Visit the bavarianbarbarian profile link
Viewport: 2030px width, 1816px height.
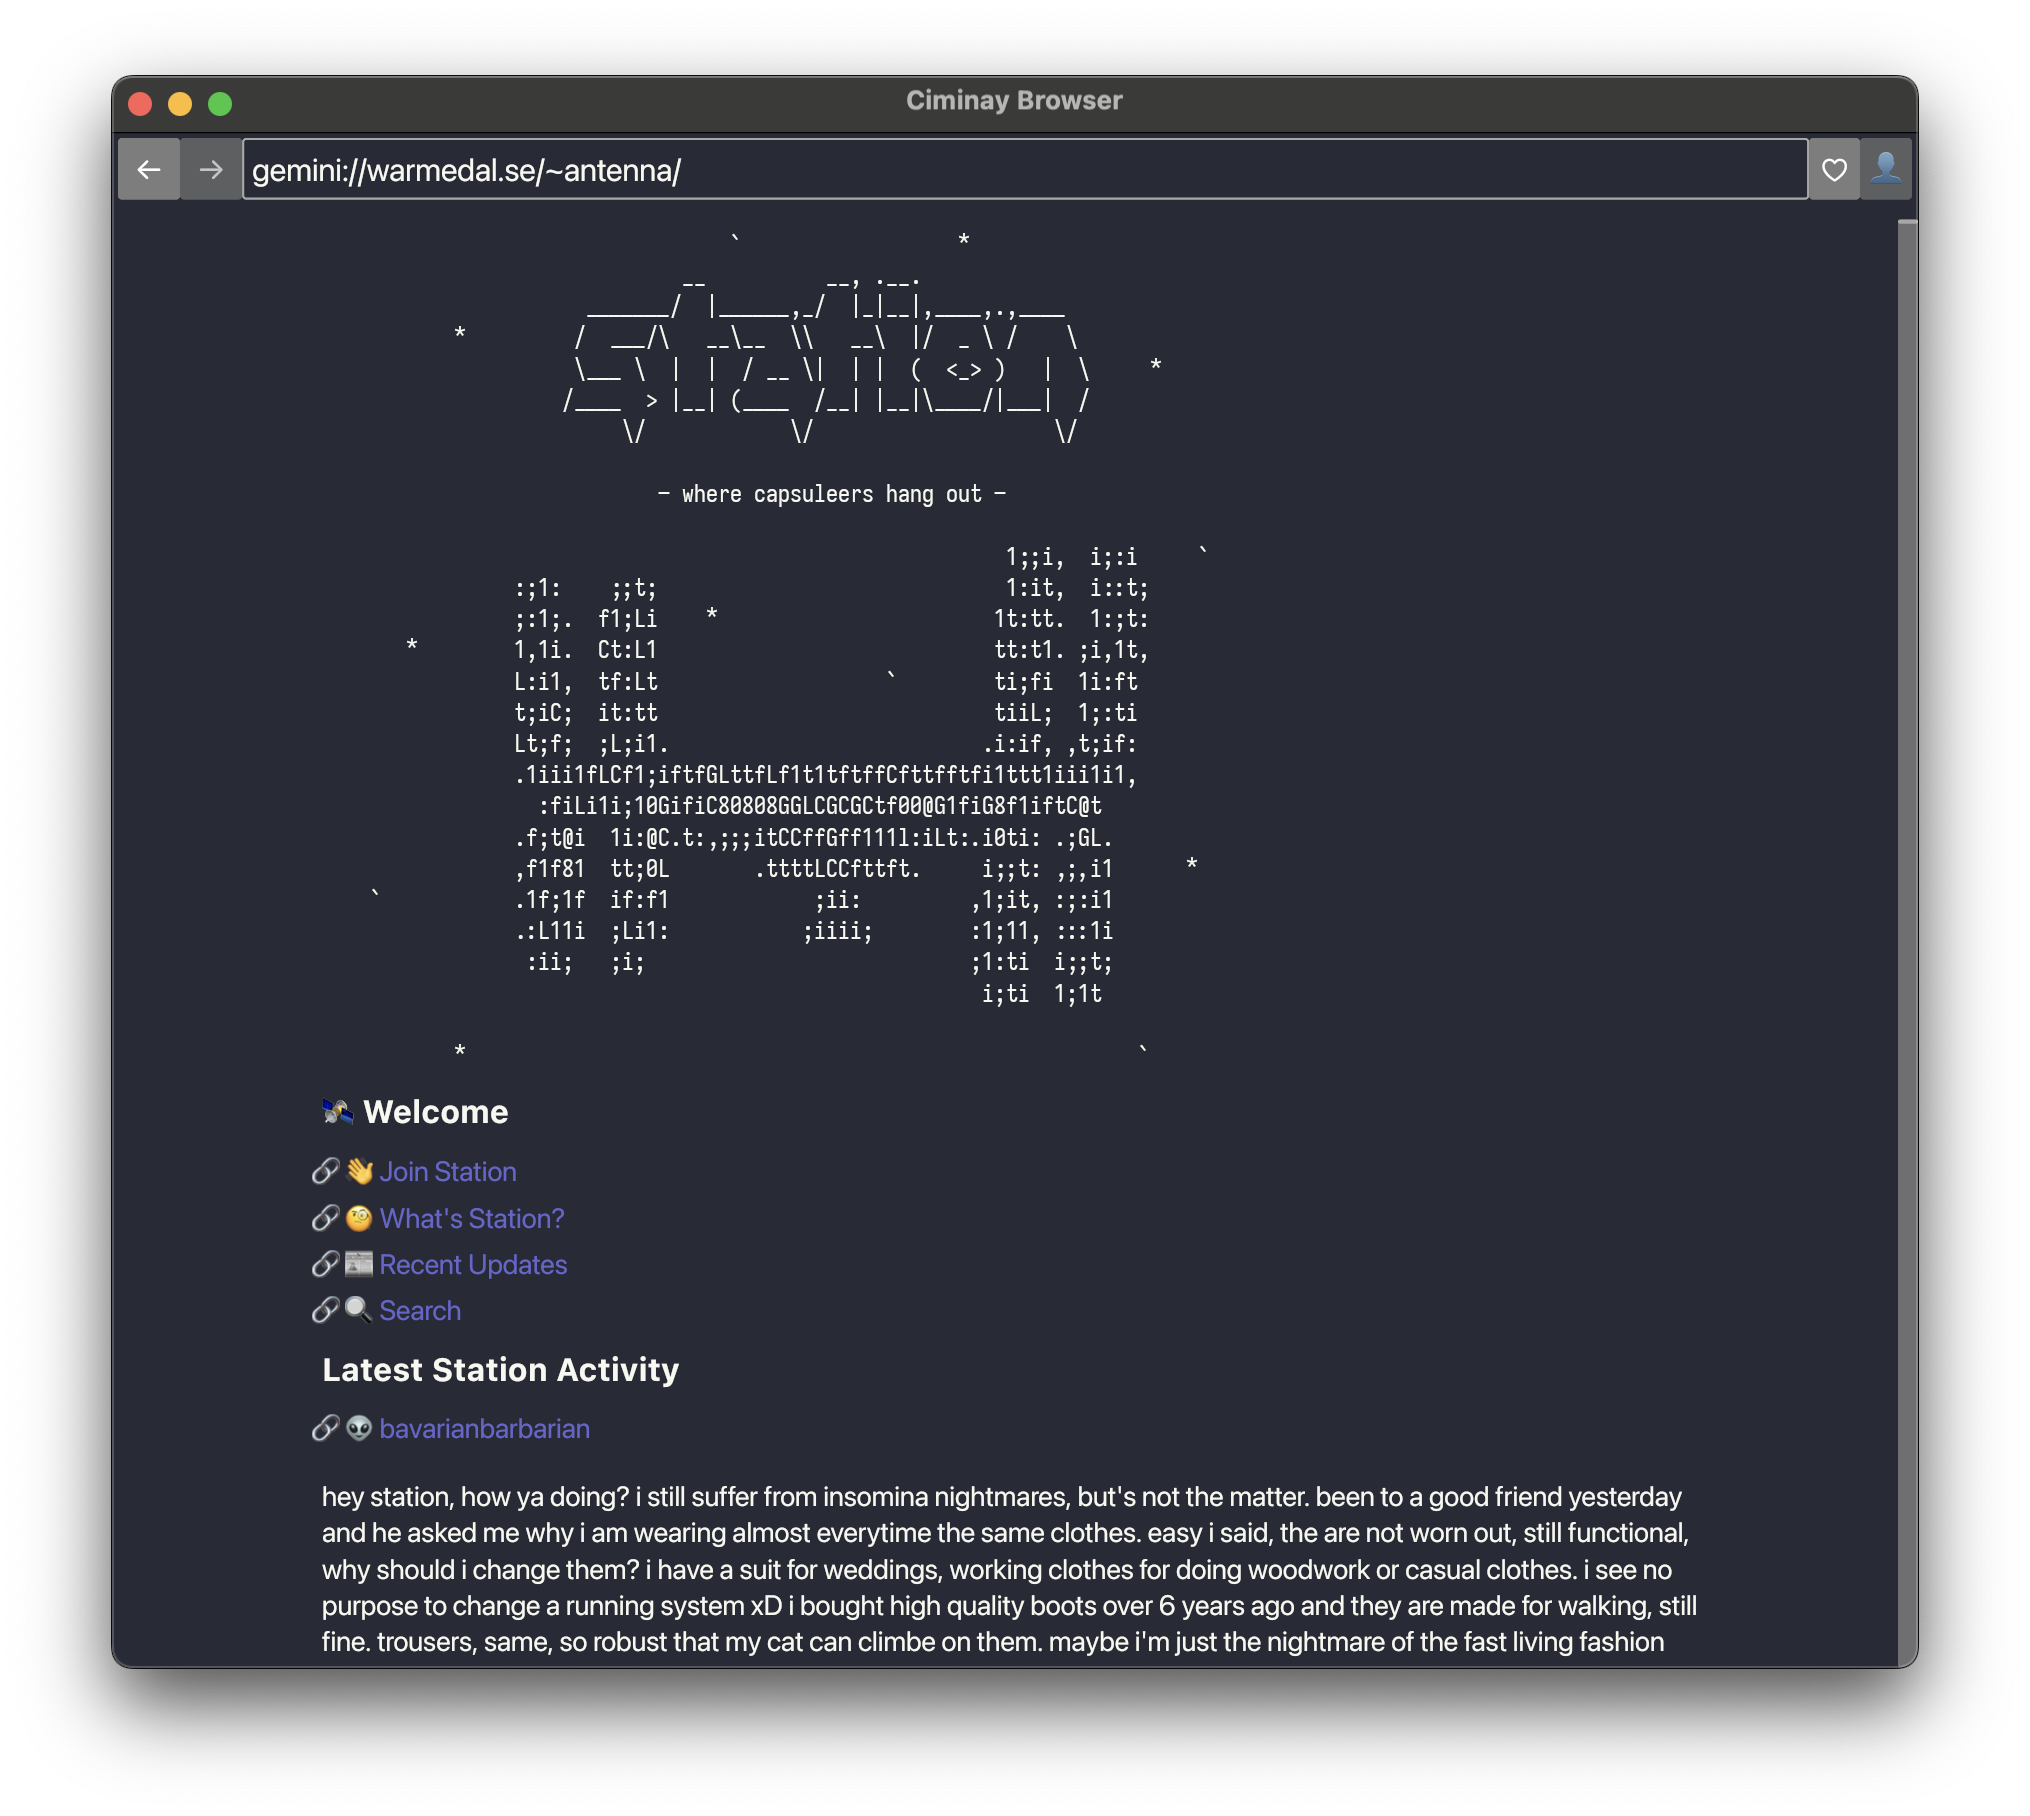click(484, 1429)
